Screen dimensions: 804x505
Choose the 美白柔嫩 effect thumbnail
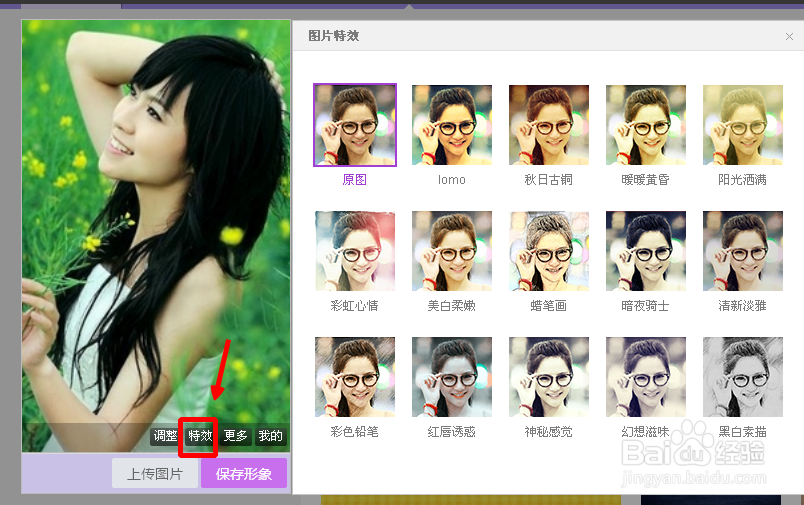tap(452, 251)
